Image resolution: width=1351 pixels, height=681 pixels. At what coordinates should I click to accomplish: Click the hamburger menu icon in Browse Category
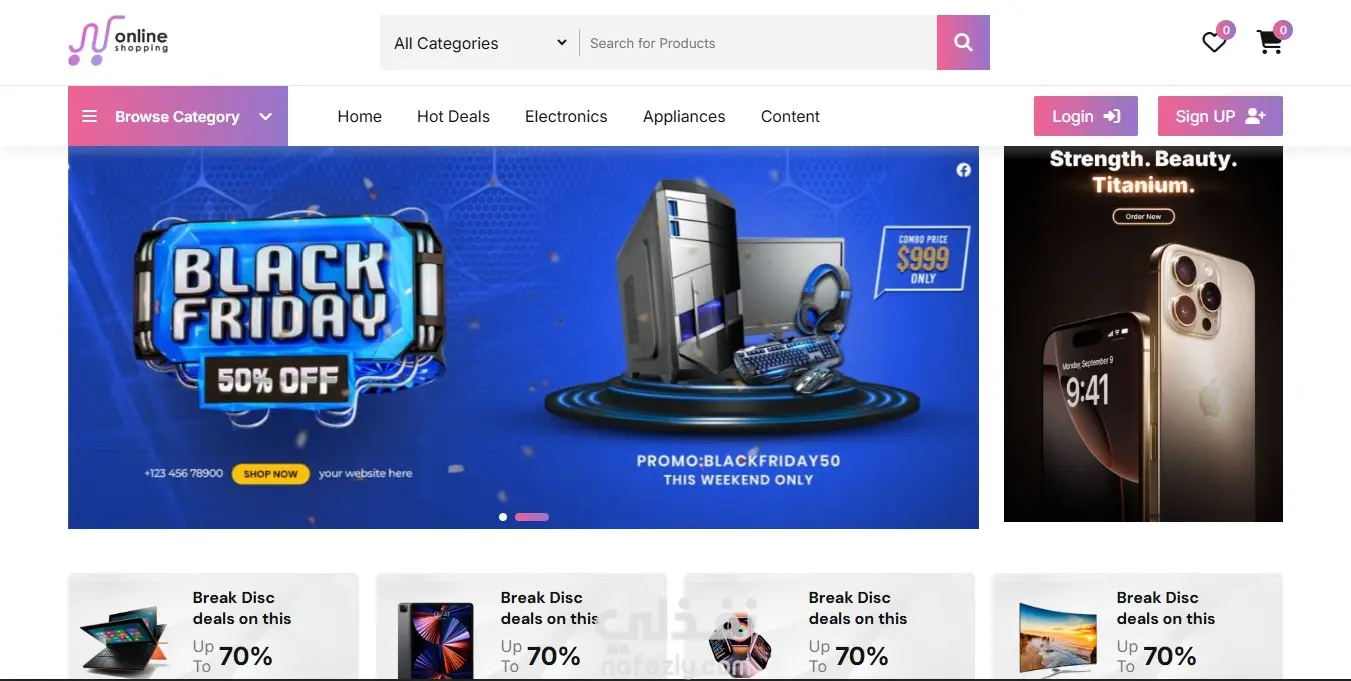click(89, 116)
